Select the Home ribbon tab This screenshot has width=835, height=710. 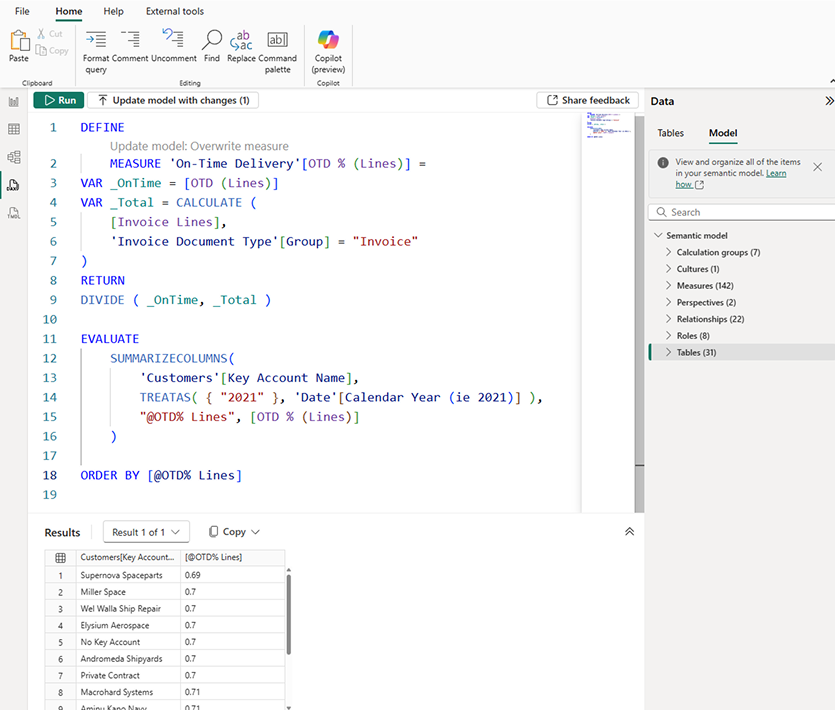pyautogui.click(x=68, y=11)
